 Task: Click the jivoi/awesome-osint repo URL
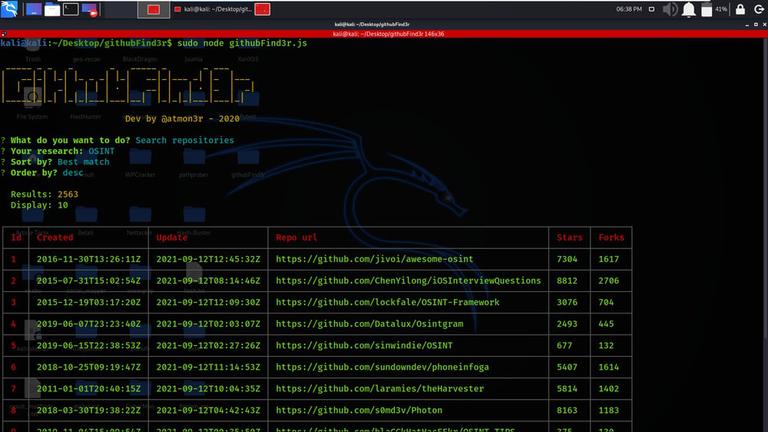[375, 259]
